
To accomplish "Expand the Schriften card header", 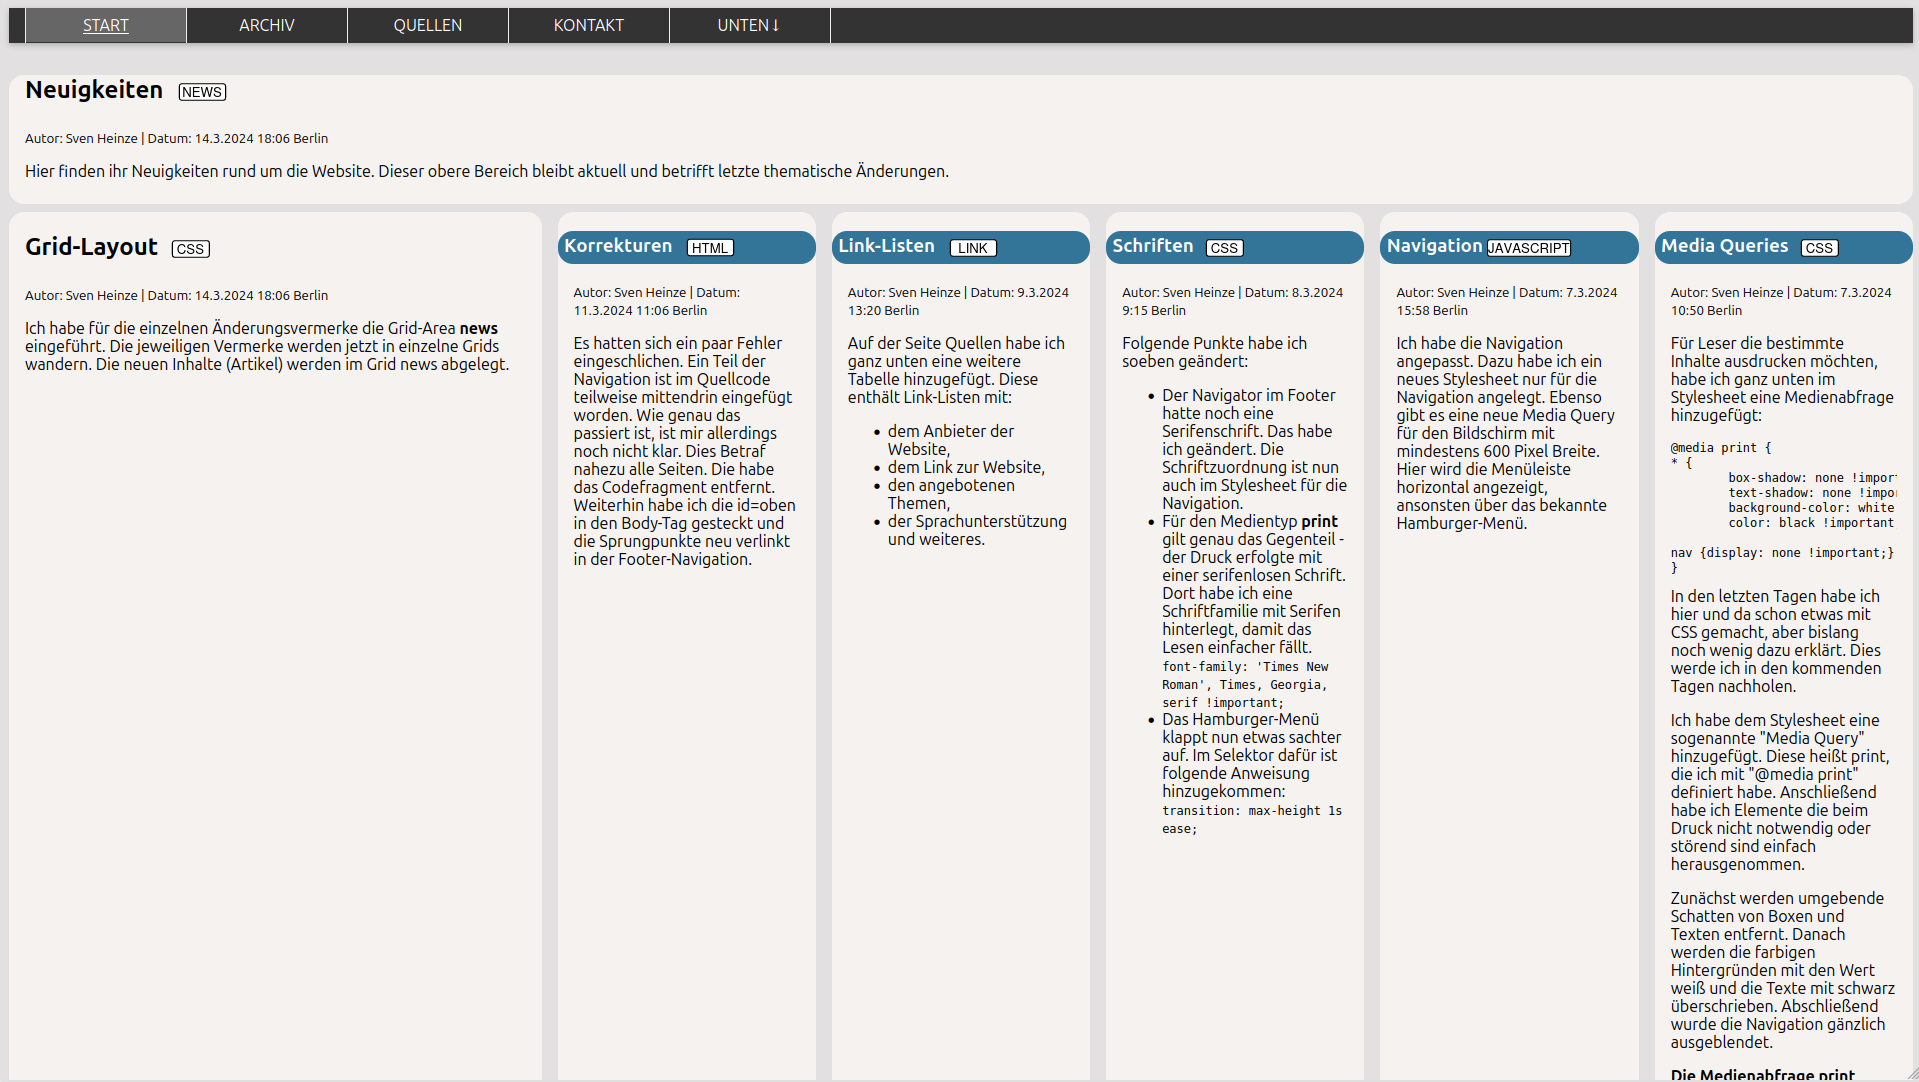I will tap(1152, 246).
